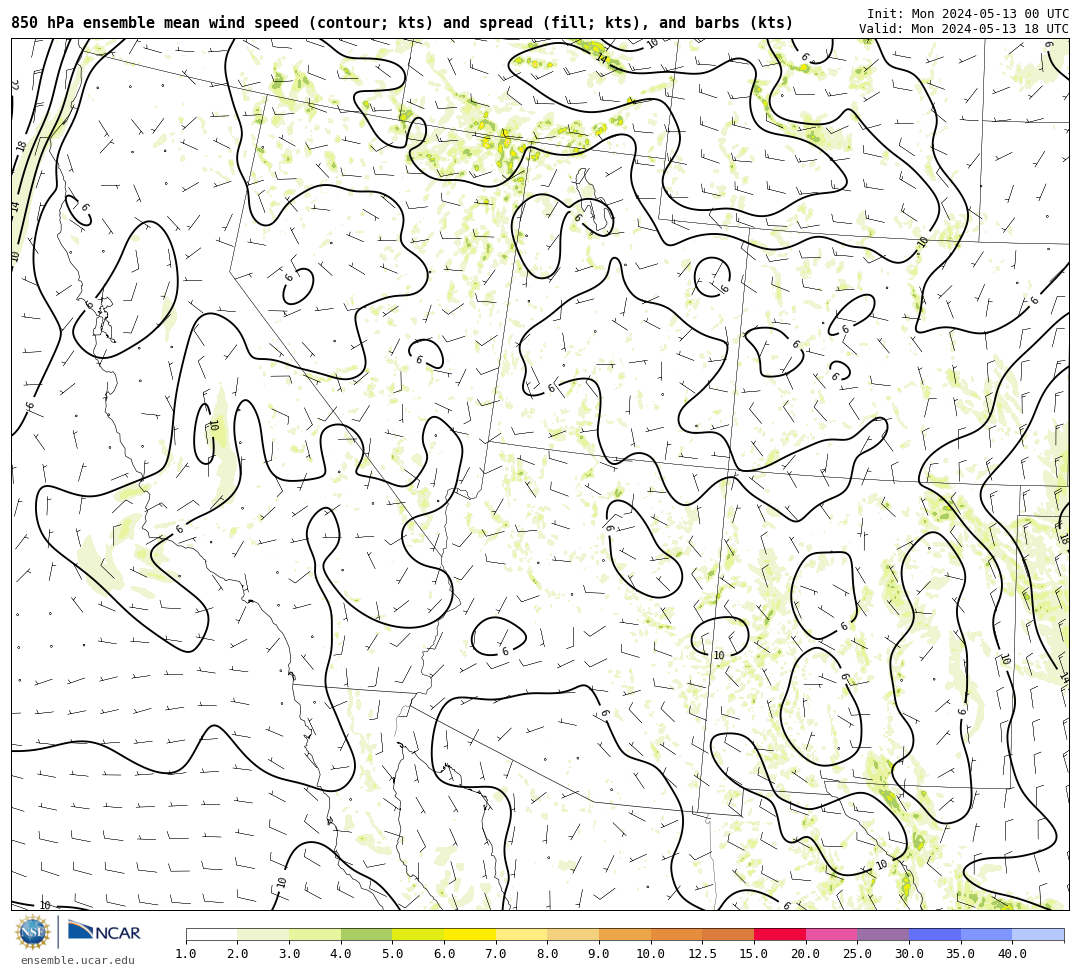
Task: Pick the orange 9.0–10.0 colorbar segment
Action: [625, 934]
